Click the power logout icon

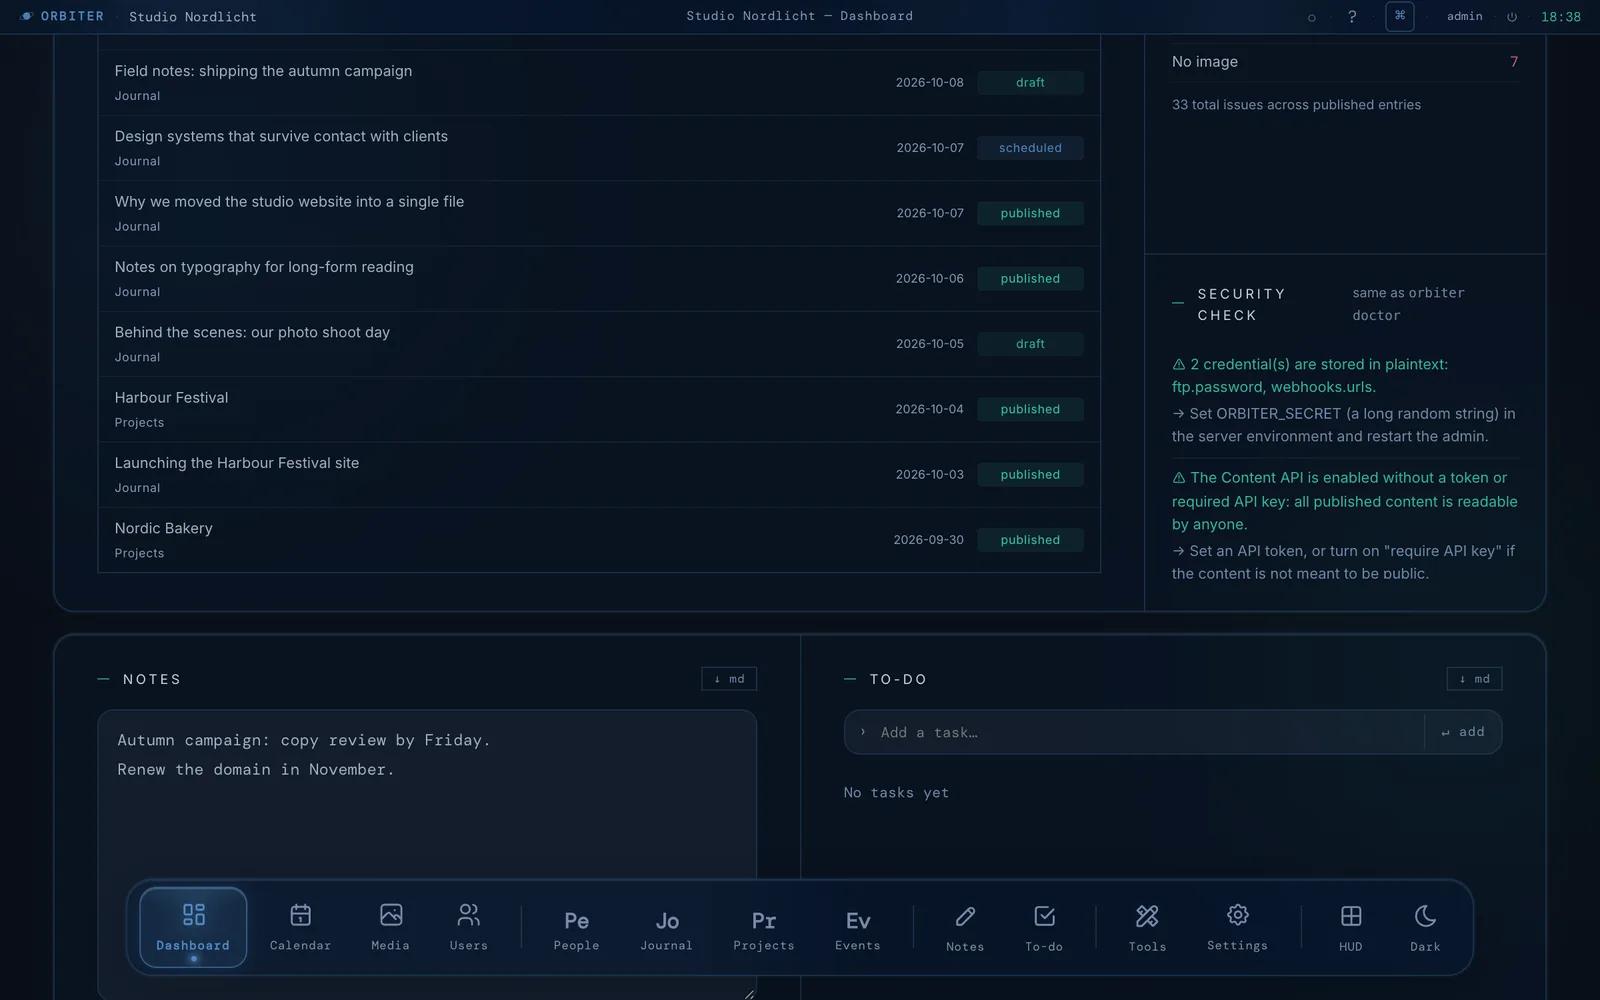pos(1512,17)
